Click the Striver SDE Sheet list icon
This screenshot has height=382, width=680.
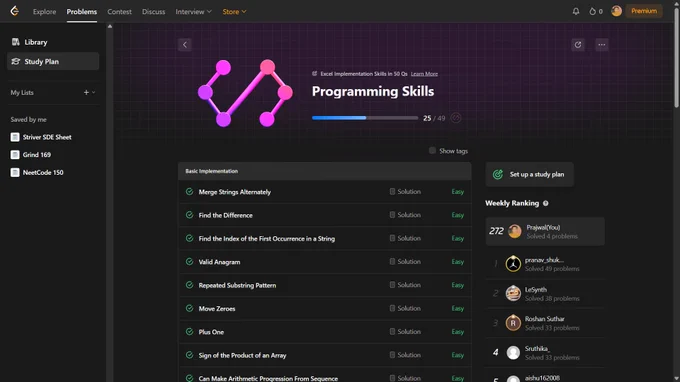tap(15, 137)
